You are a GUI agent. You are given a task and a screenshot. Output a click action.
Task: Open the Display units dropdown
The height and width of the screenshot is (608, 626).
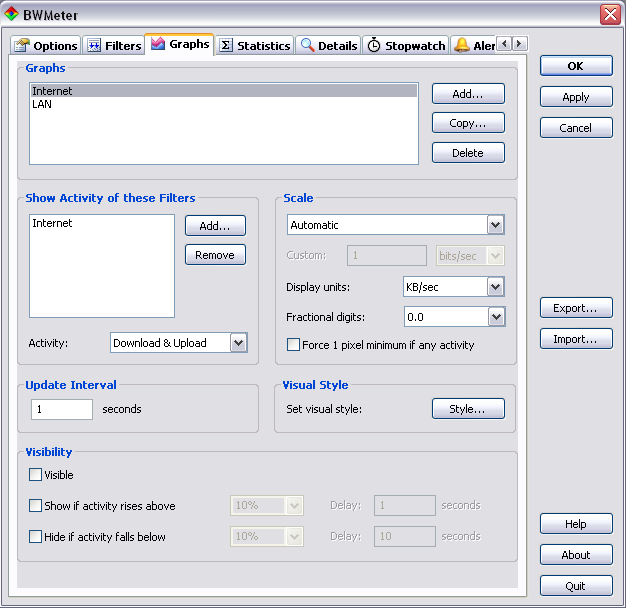[495, 287]
